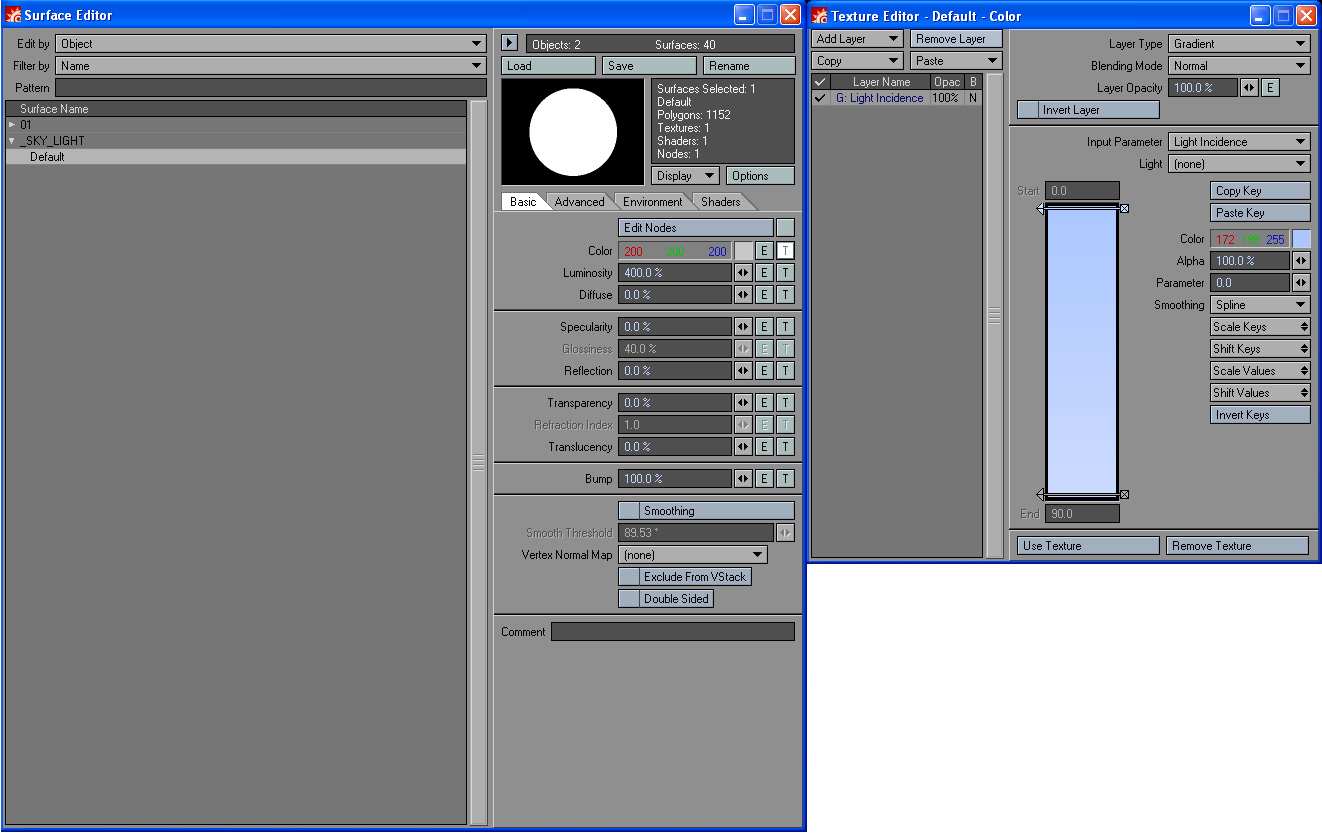Open Input Parameter dropdown

pos(1239,142)
